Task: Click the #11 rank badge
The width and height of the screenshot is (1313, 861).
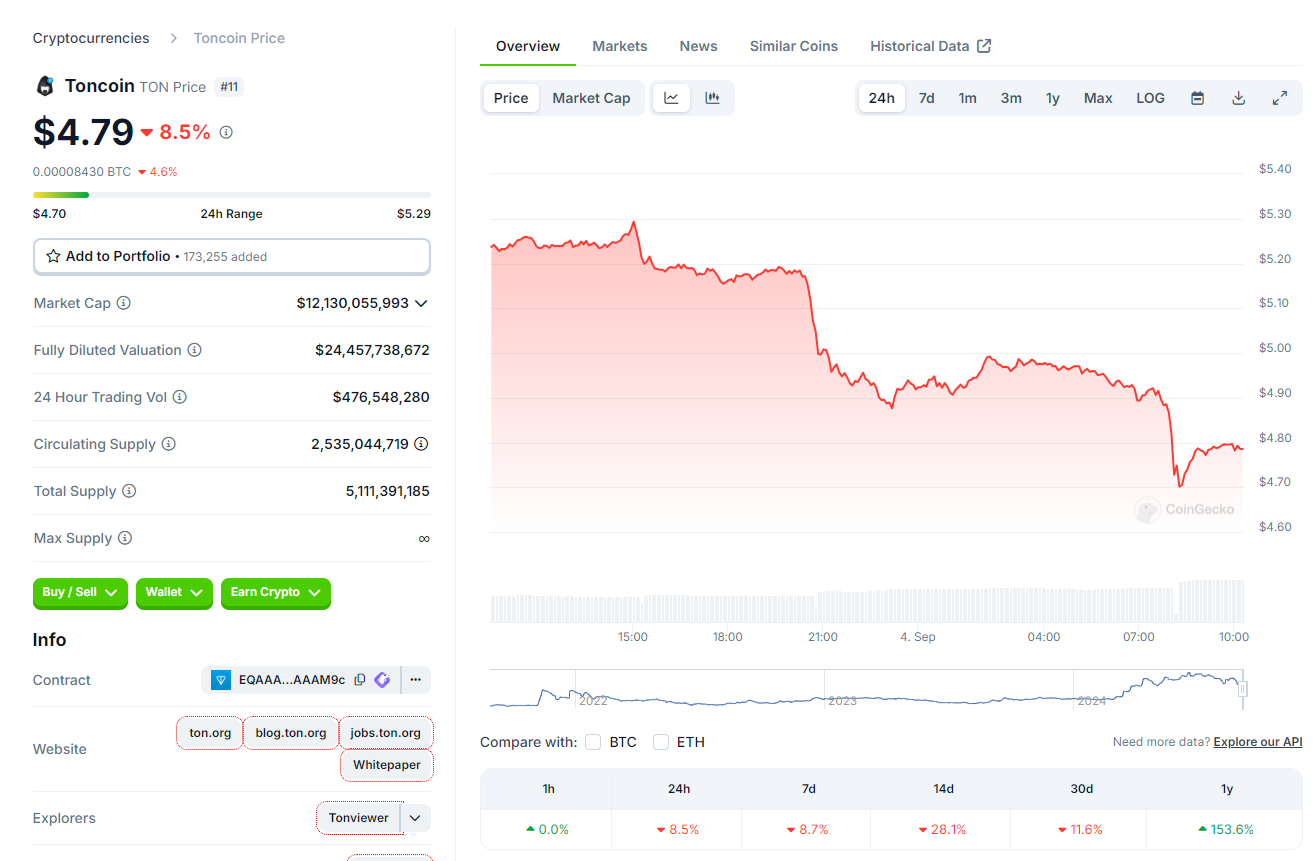Action: tap(229, 87)
